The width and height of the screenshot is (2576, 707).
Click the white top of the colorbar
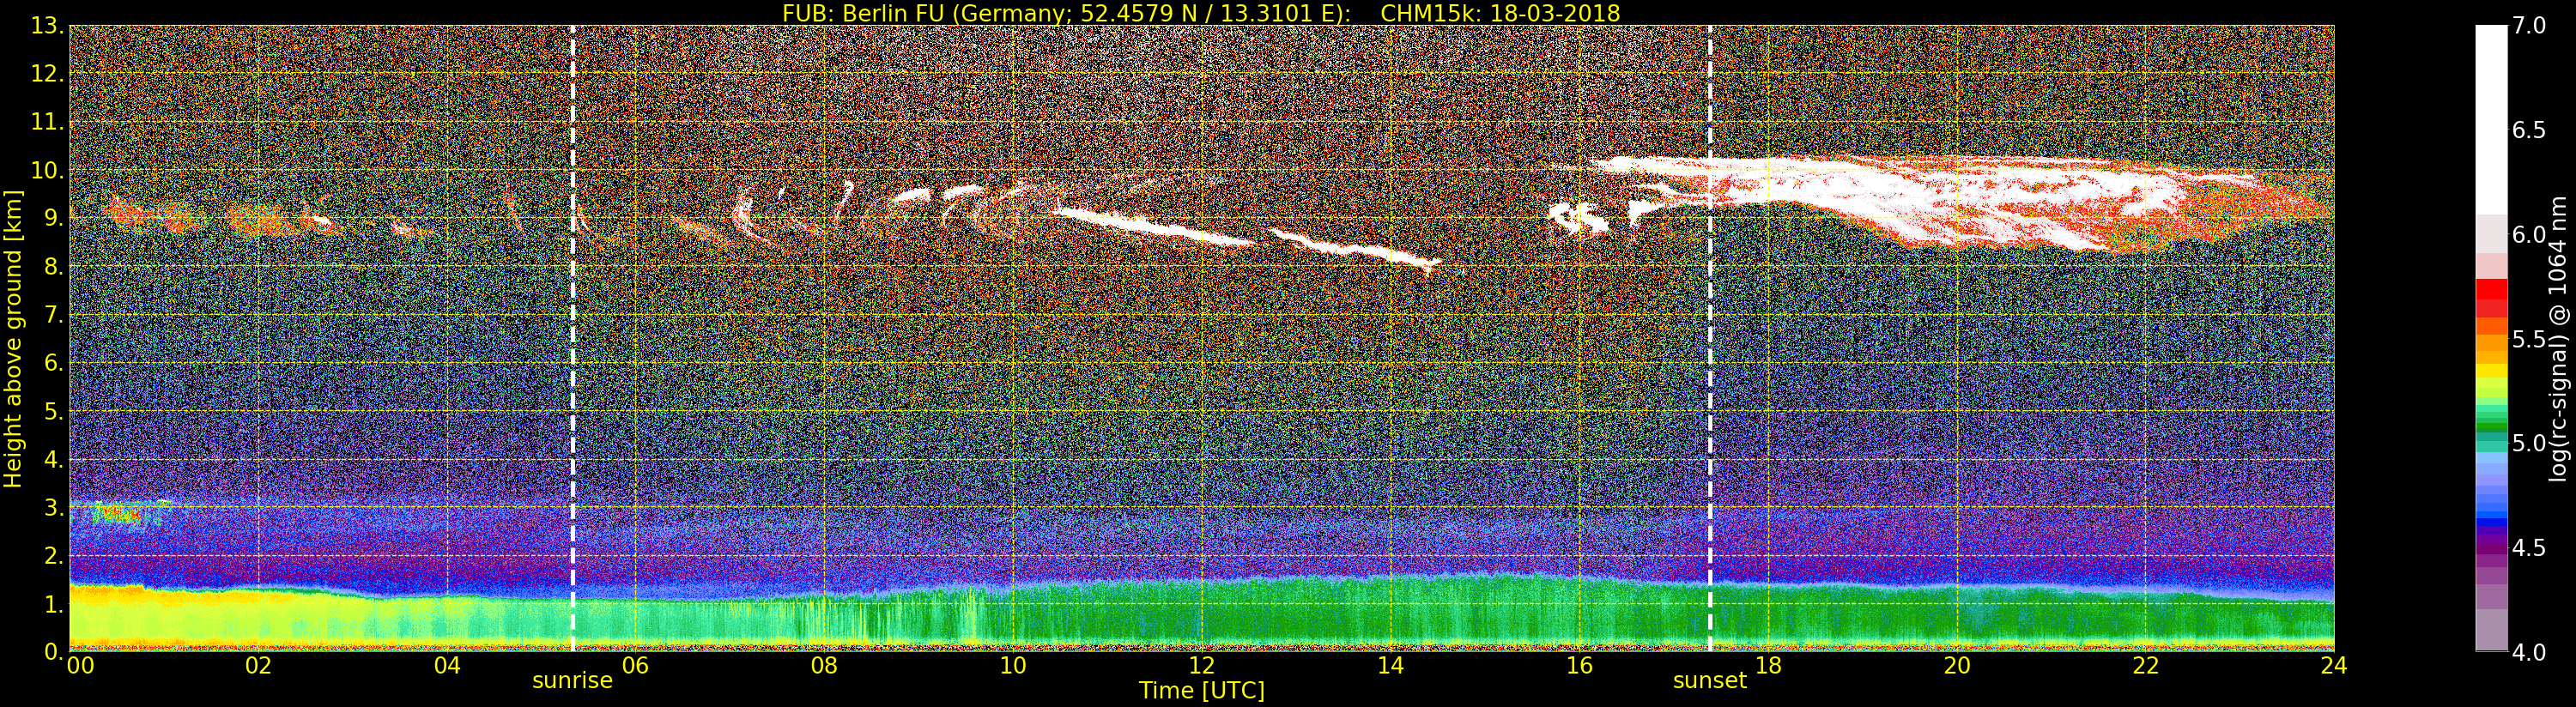[2491, 118]
